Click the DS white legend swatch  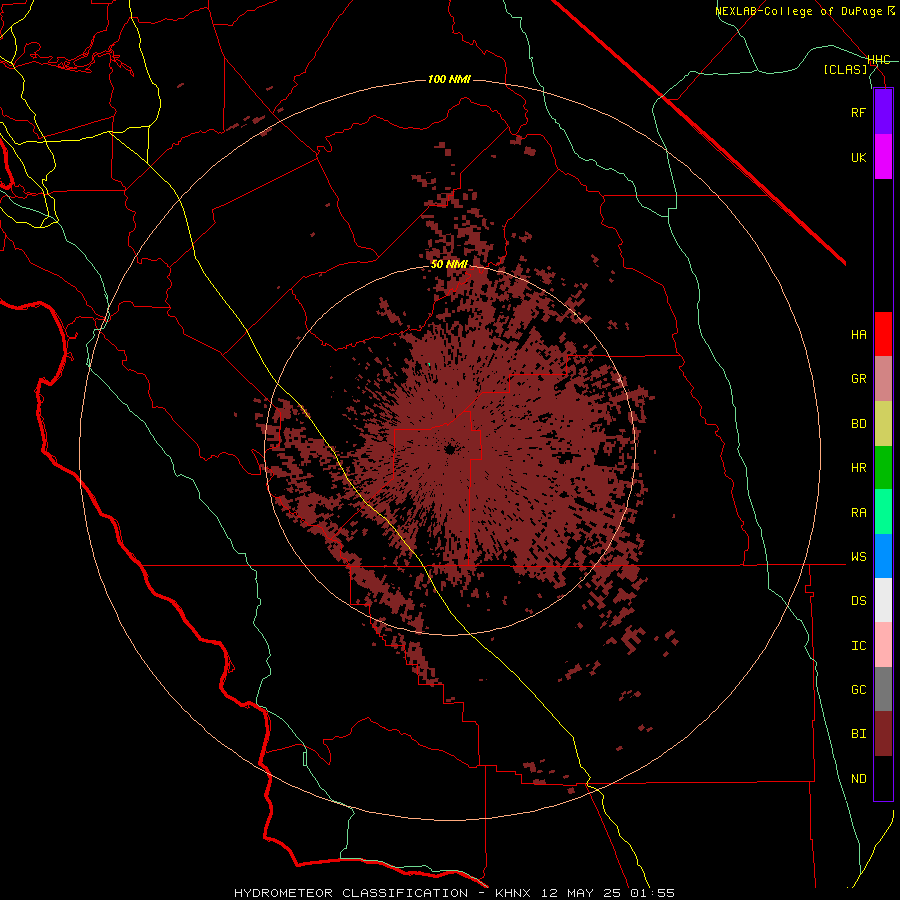[883, 600]
